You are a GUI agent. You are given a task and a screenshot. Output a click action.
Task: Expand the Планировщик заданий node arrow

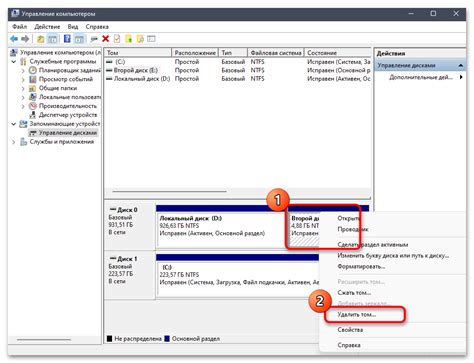pyautogui.click(x=23, y=71)
